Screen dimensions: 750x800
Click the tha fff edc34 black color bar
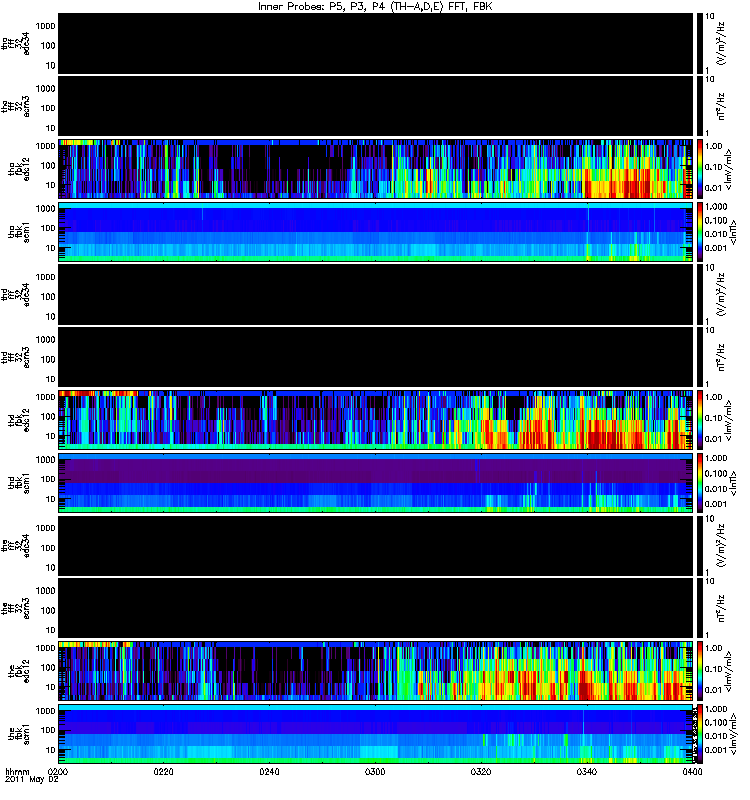click(700, 43)
